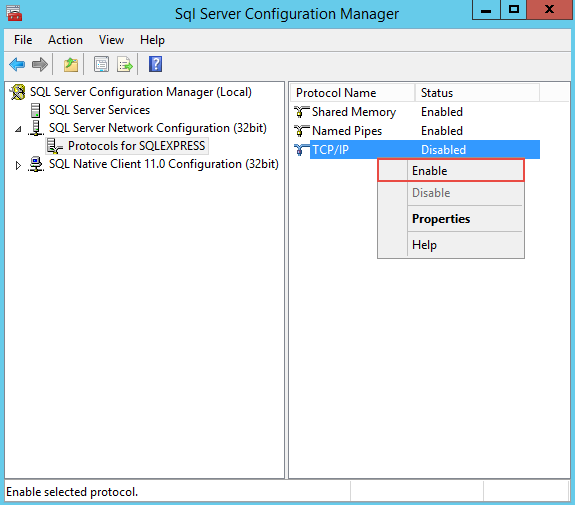
Task: Choose Properties in the context menu
Action: 451,219
